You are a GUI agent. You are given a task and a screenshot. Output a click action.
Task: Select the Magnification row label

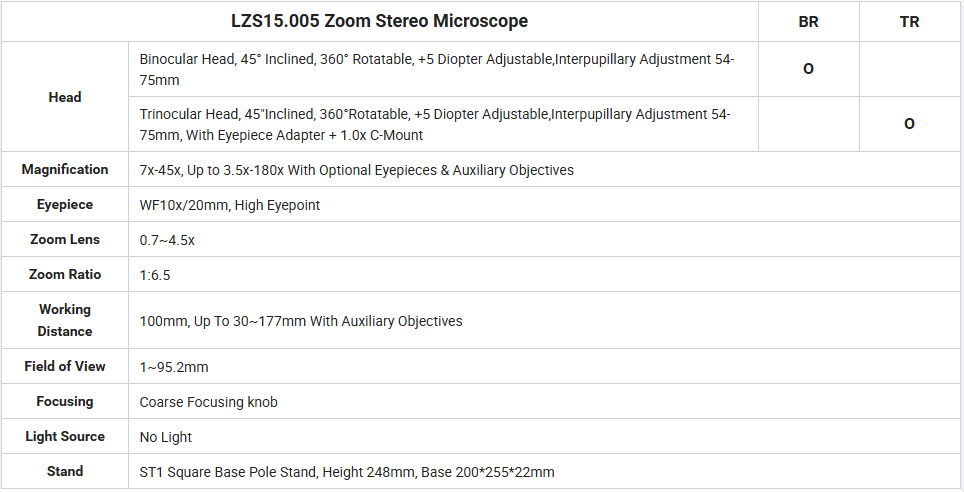click(x=65, y=169)
